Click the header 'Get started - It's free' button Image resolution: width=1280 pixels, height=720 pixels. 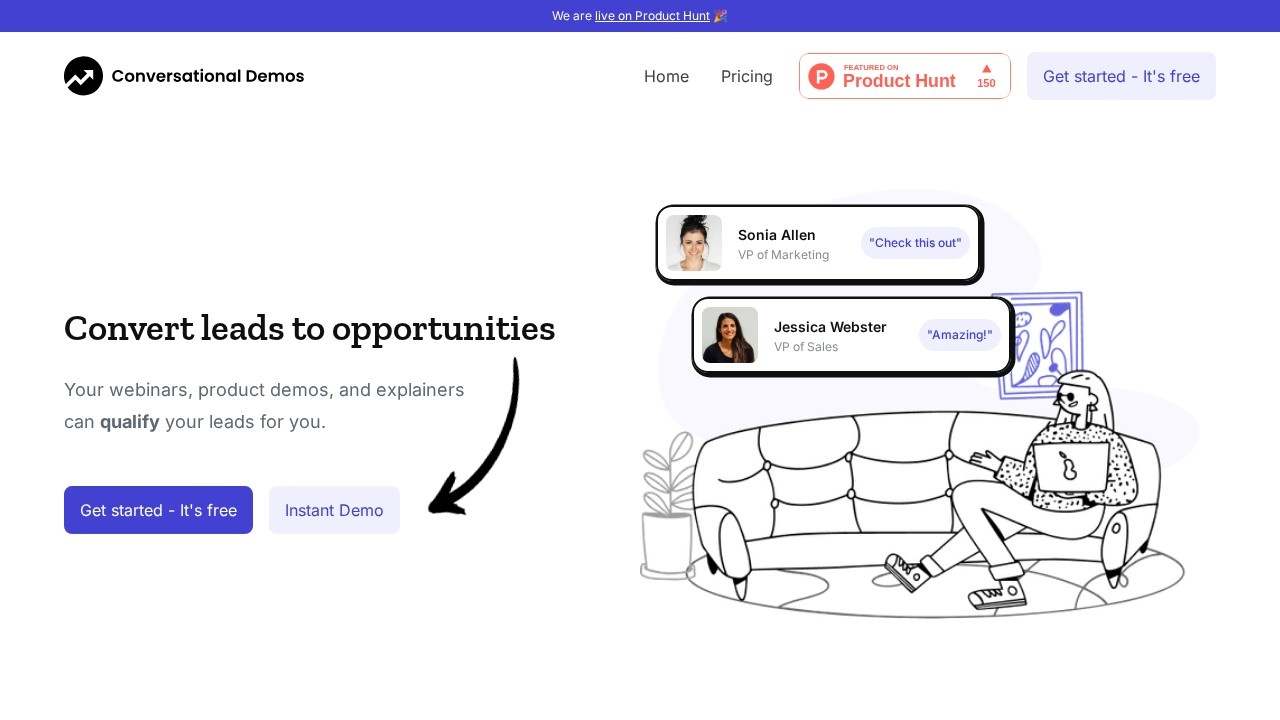coord(1121,76)
